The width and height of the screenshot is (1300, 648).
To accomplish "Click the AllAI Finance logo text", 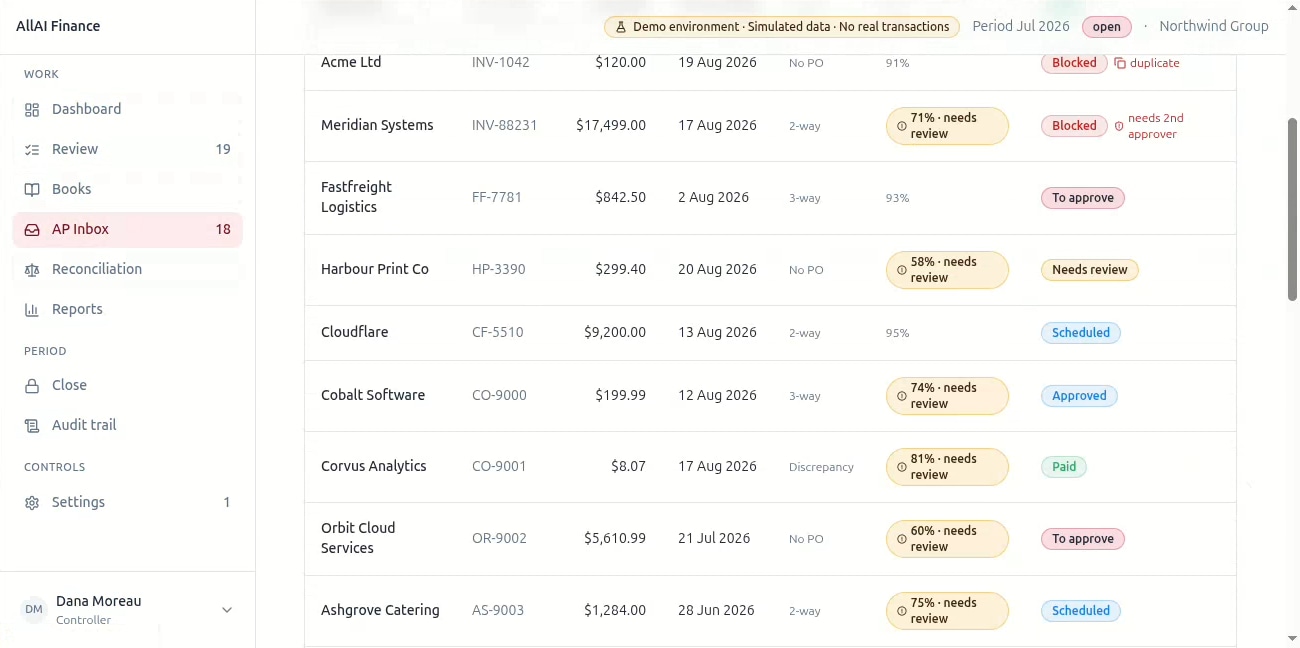I will tap(58, 26).
